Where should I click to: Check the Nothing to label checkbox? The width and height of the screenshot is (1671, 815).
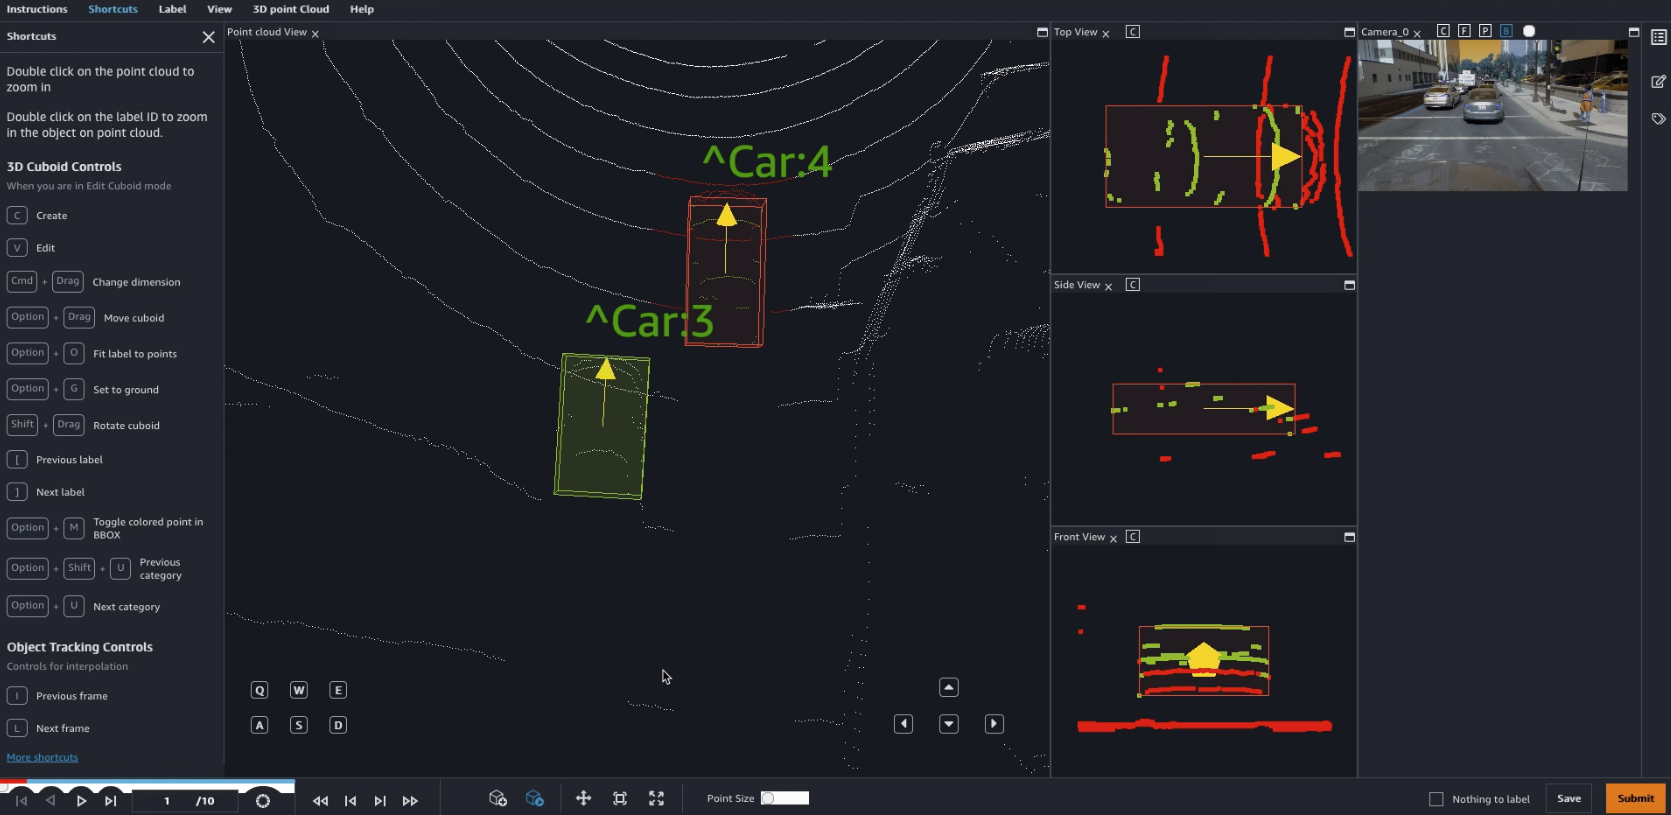(x=1436, y=799)
